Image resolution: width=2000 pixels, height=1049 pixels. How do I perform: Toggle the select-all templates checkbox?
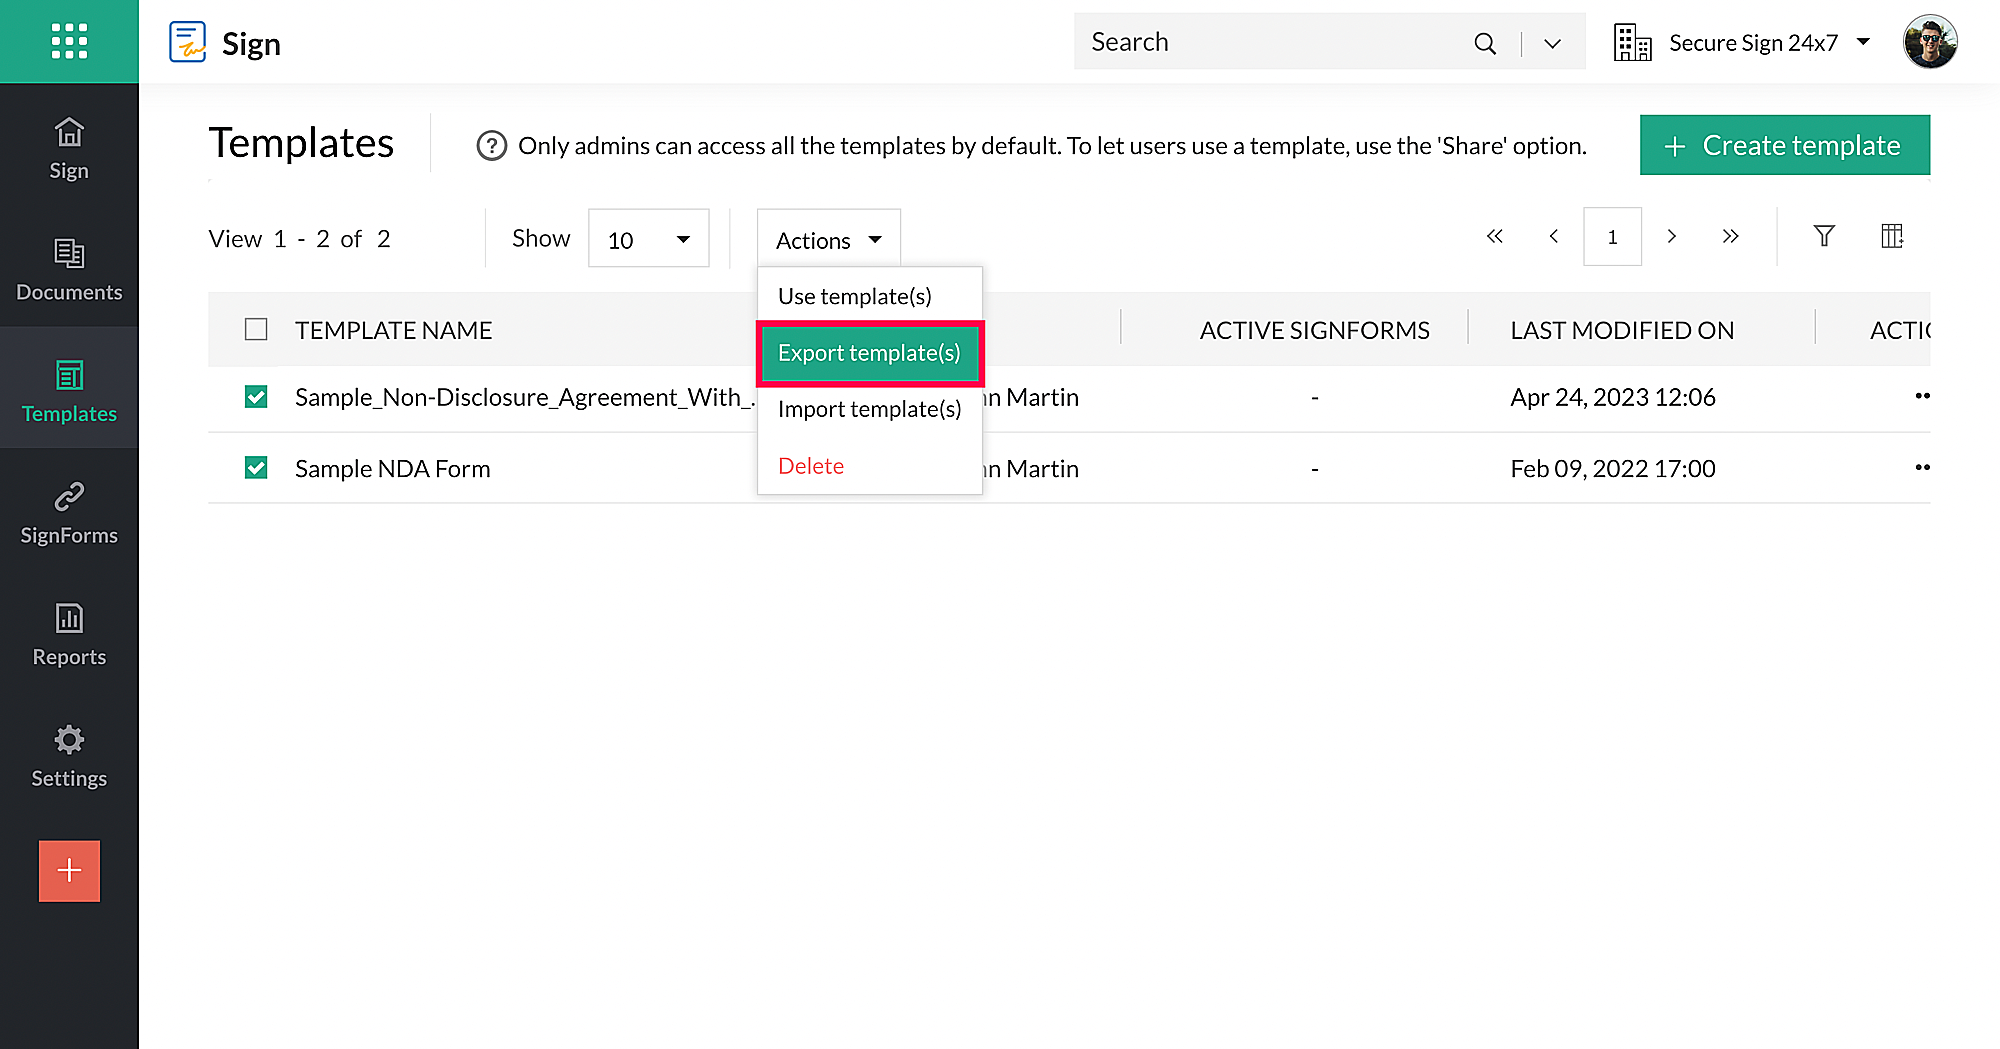(256, 330)
